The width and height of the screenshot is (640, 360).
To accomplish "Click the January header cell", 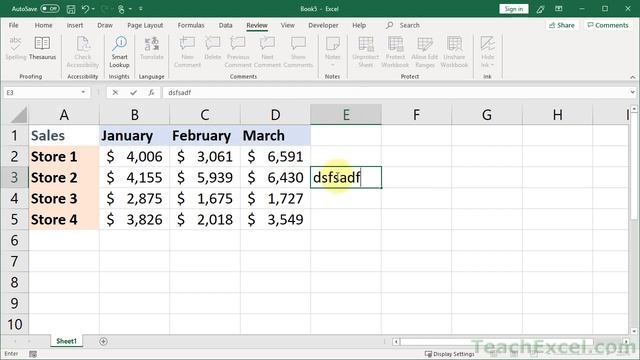I will click(135, 136).
